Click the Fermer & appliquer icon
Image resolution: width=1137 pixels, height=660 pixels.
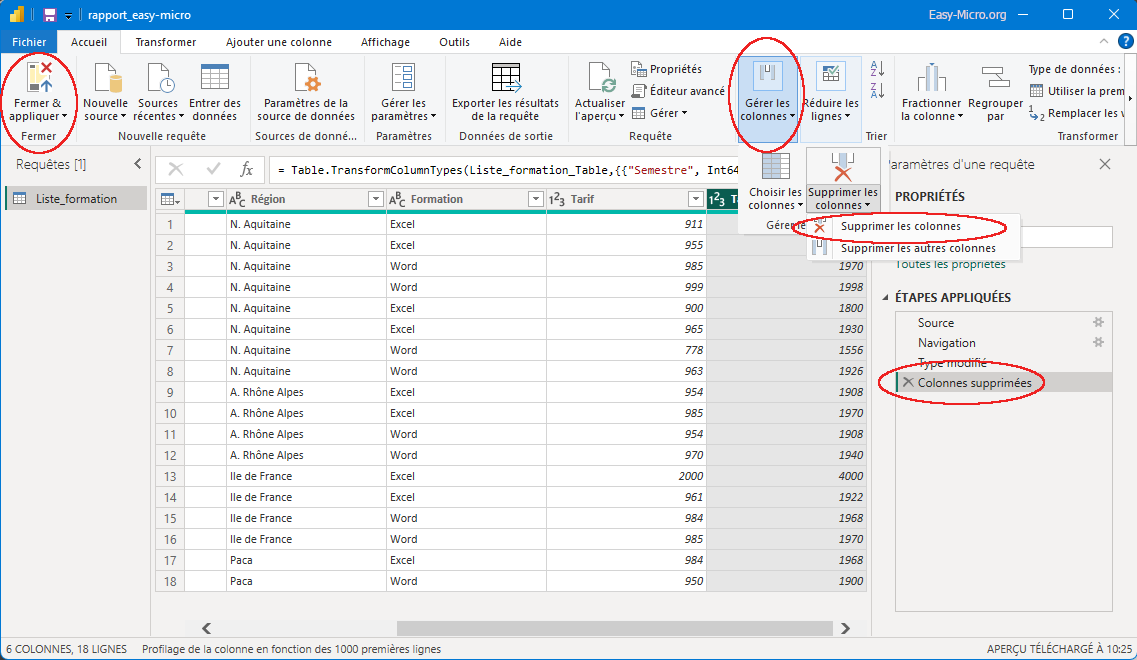(40, 78)
